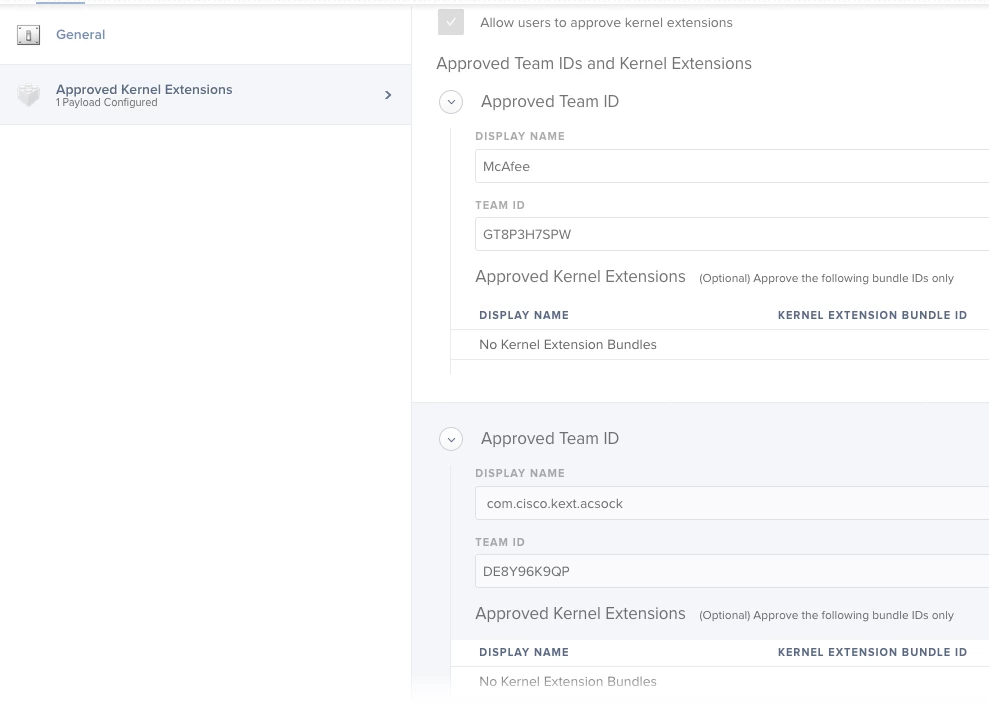Image resolution: width=989 pixels, height=704 pixels.
Task: Click the Approved Kernel Extensions brick icon
Action: [x=28, y=95]
